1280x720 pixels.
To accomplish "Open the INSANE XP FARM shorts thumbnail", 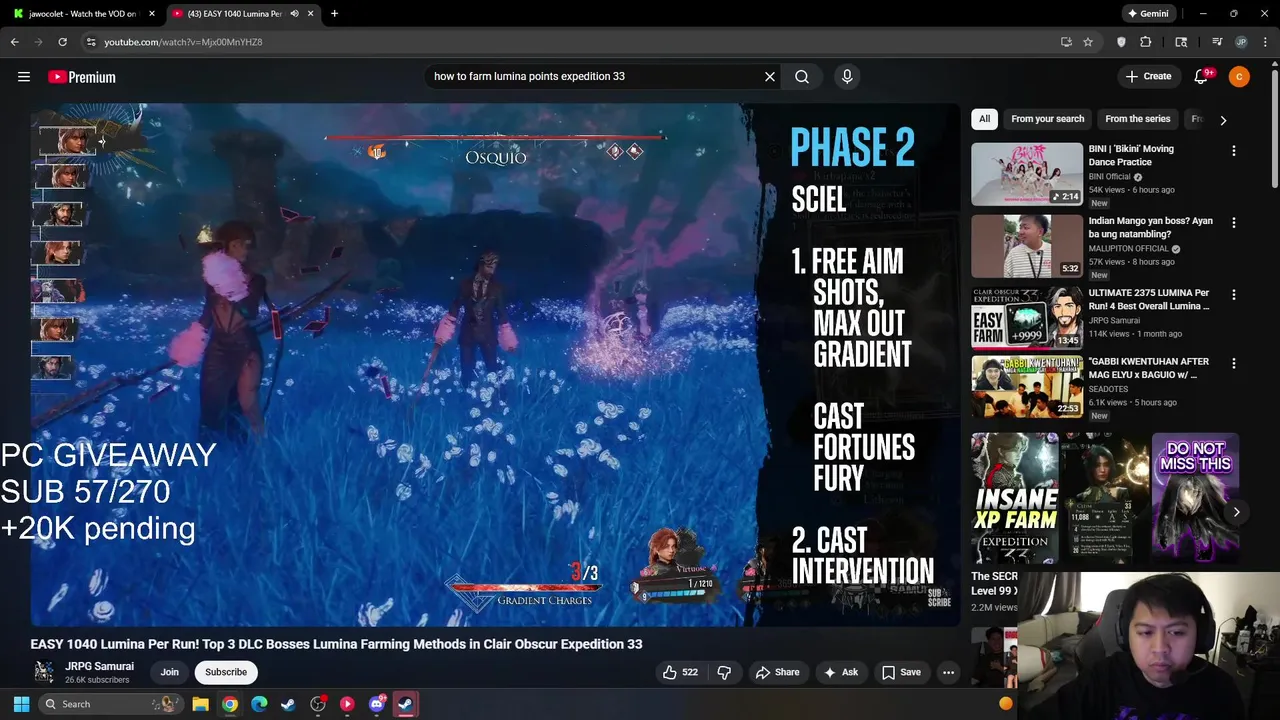I will pos(1014,497).
